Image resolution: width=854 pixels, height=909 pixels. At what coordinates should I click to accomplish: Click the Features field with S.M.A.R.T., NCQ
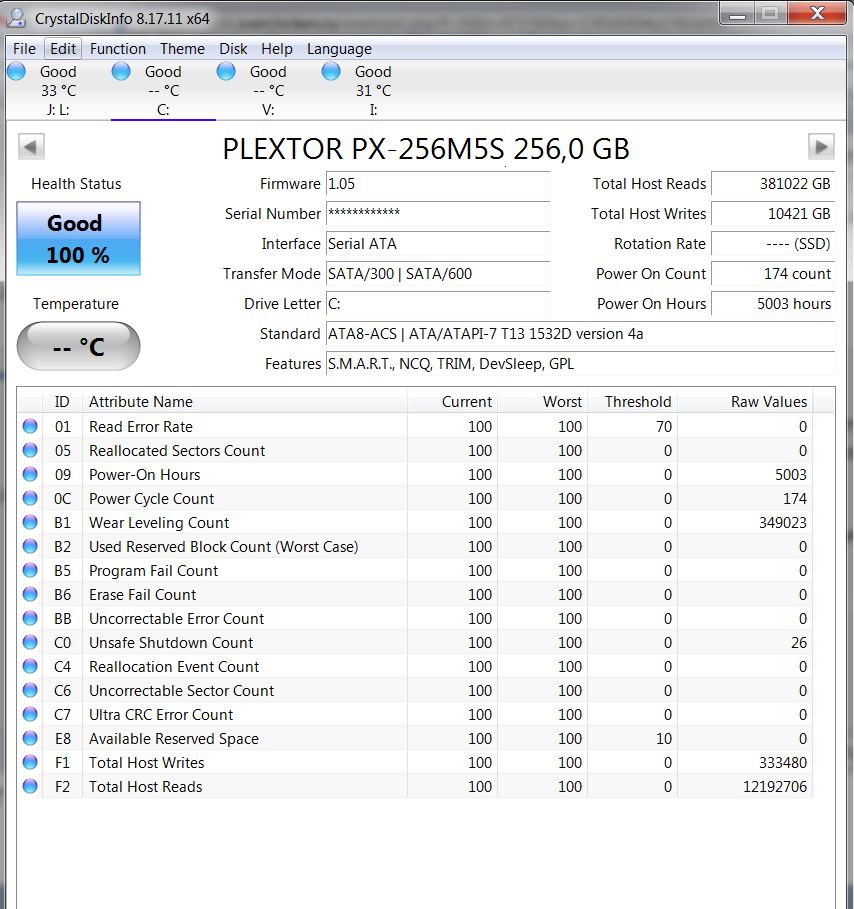pos(580,363)
